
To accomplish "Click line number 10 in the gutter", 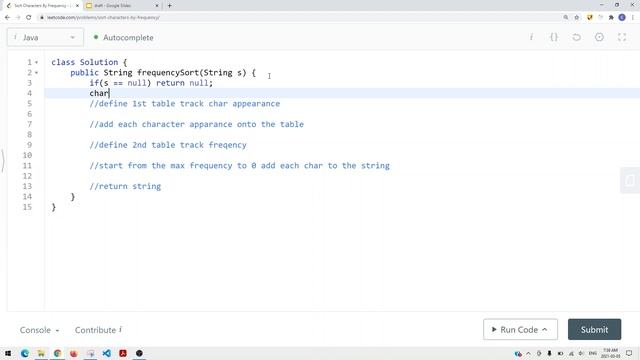I will (x=27, y=155).
